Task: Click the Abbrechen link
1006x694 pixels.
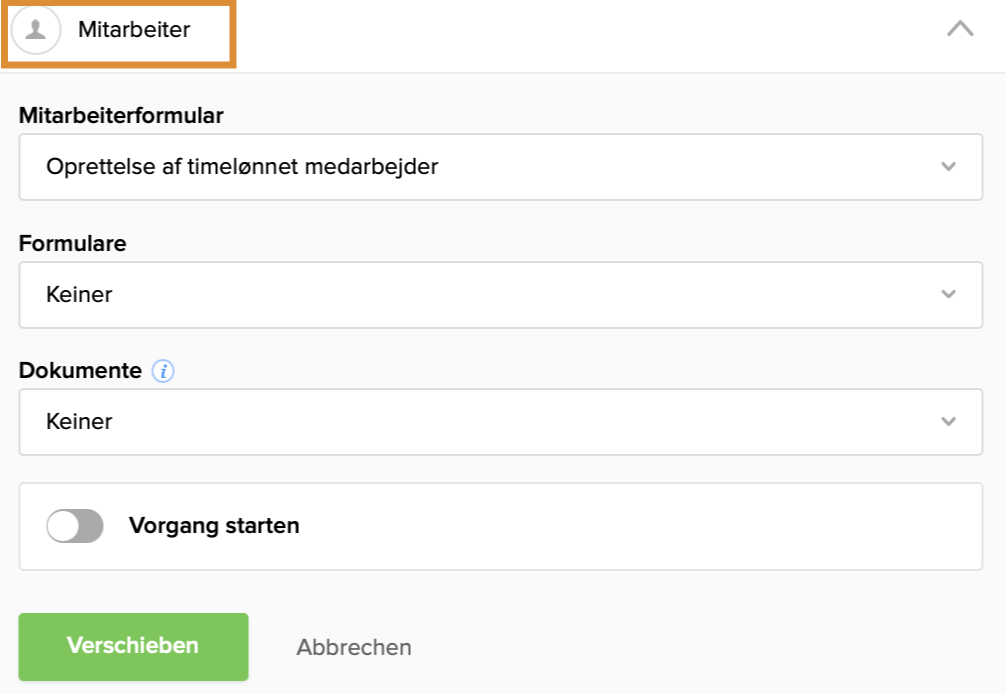Action: (354, 647)
